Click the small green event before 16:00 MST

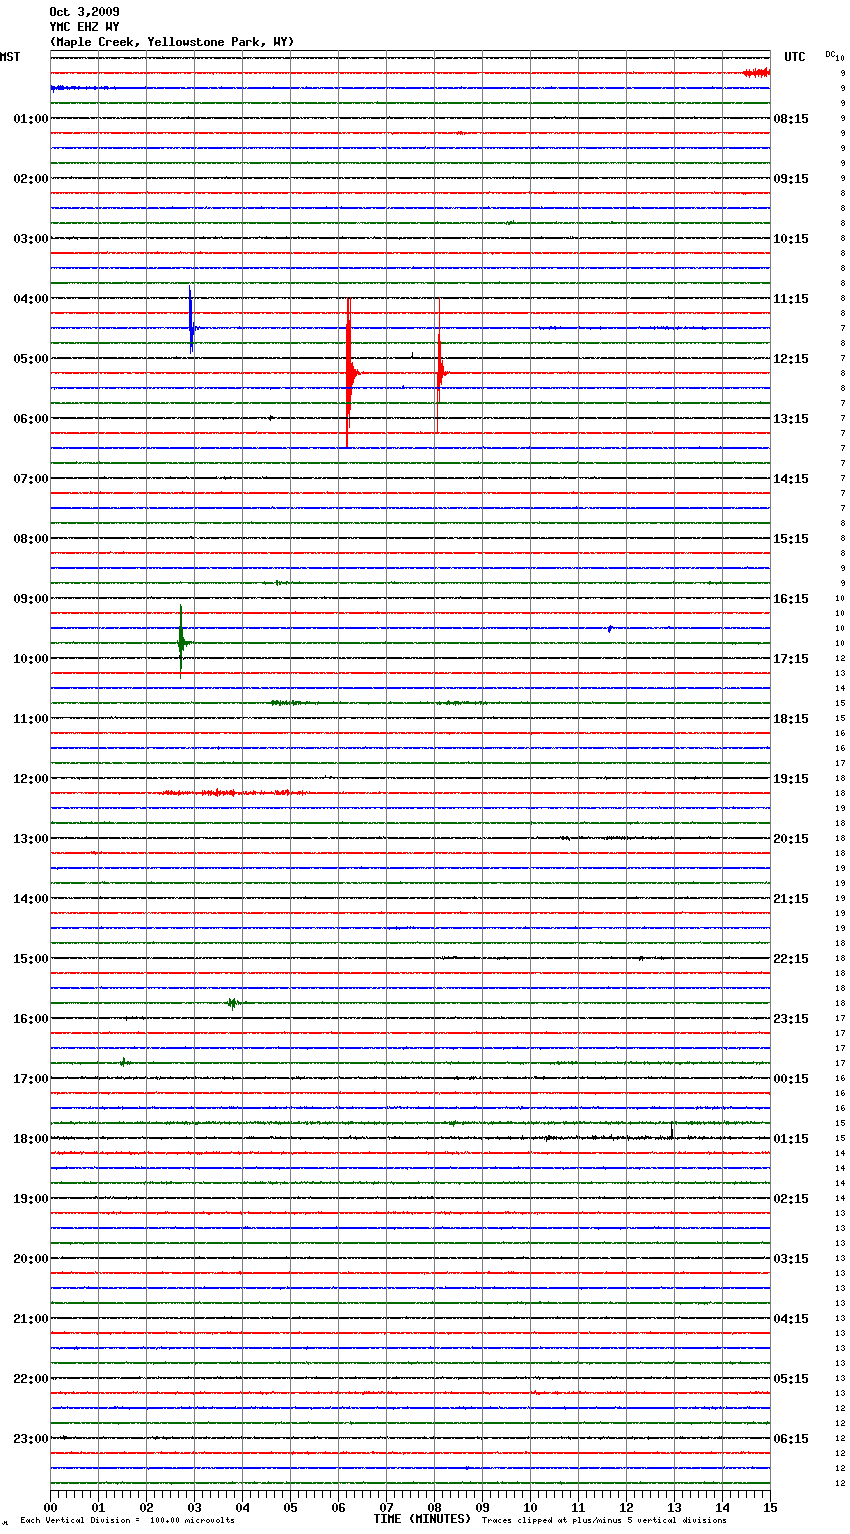coord(233,1003)
